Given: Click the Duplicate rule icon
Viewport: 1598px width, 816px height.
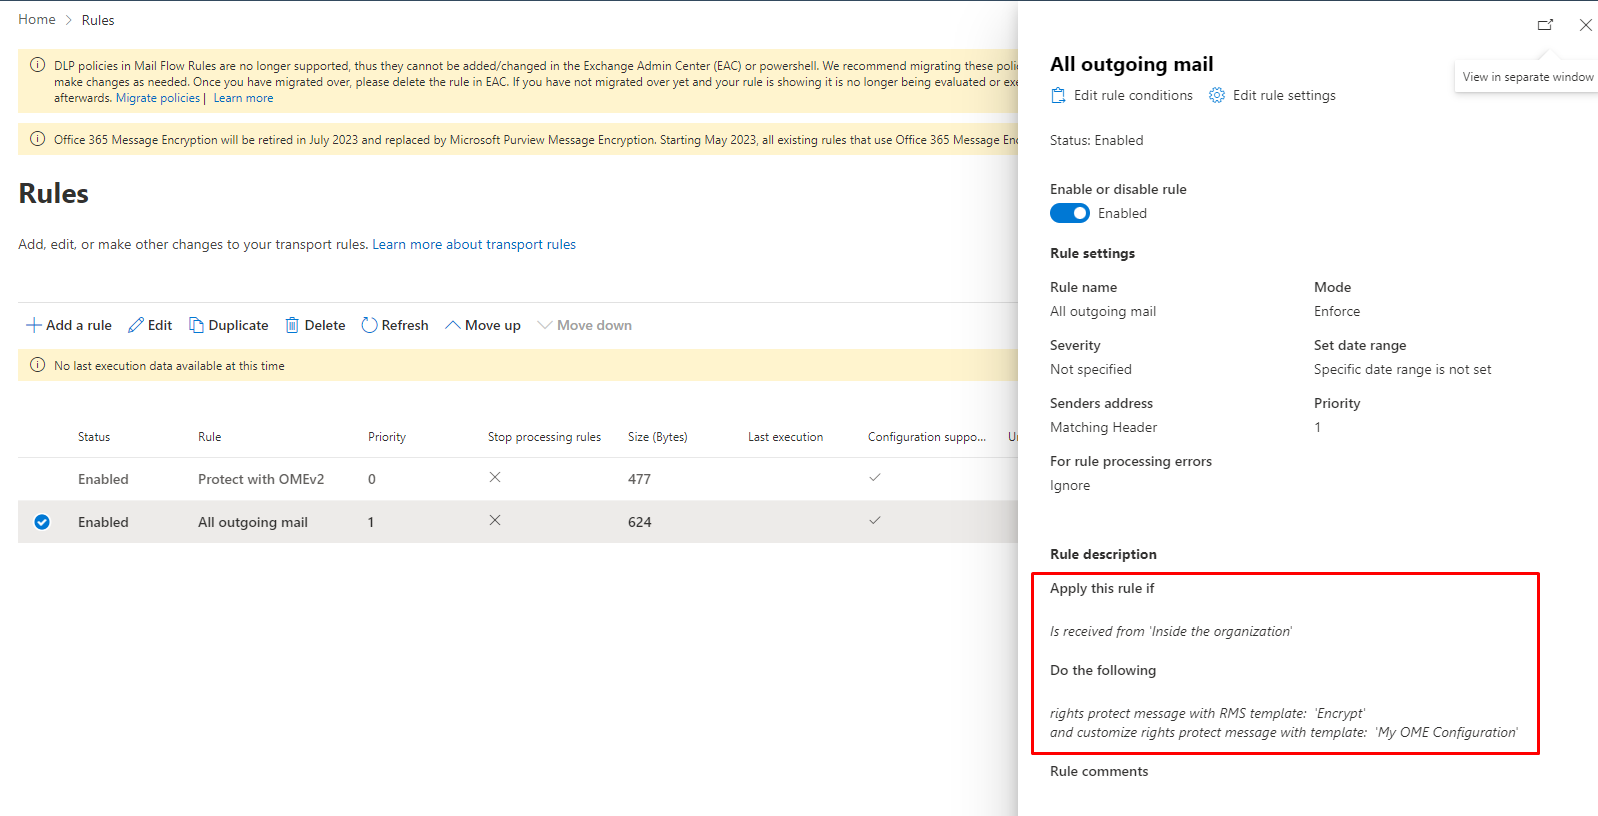Looking at the screenshot, I should (x=196, y=325).
